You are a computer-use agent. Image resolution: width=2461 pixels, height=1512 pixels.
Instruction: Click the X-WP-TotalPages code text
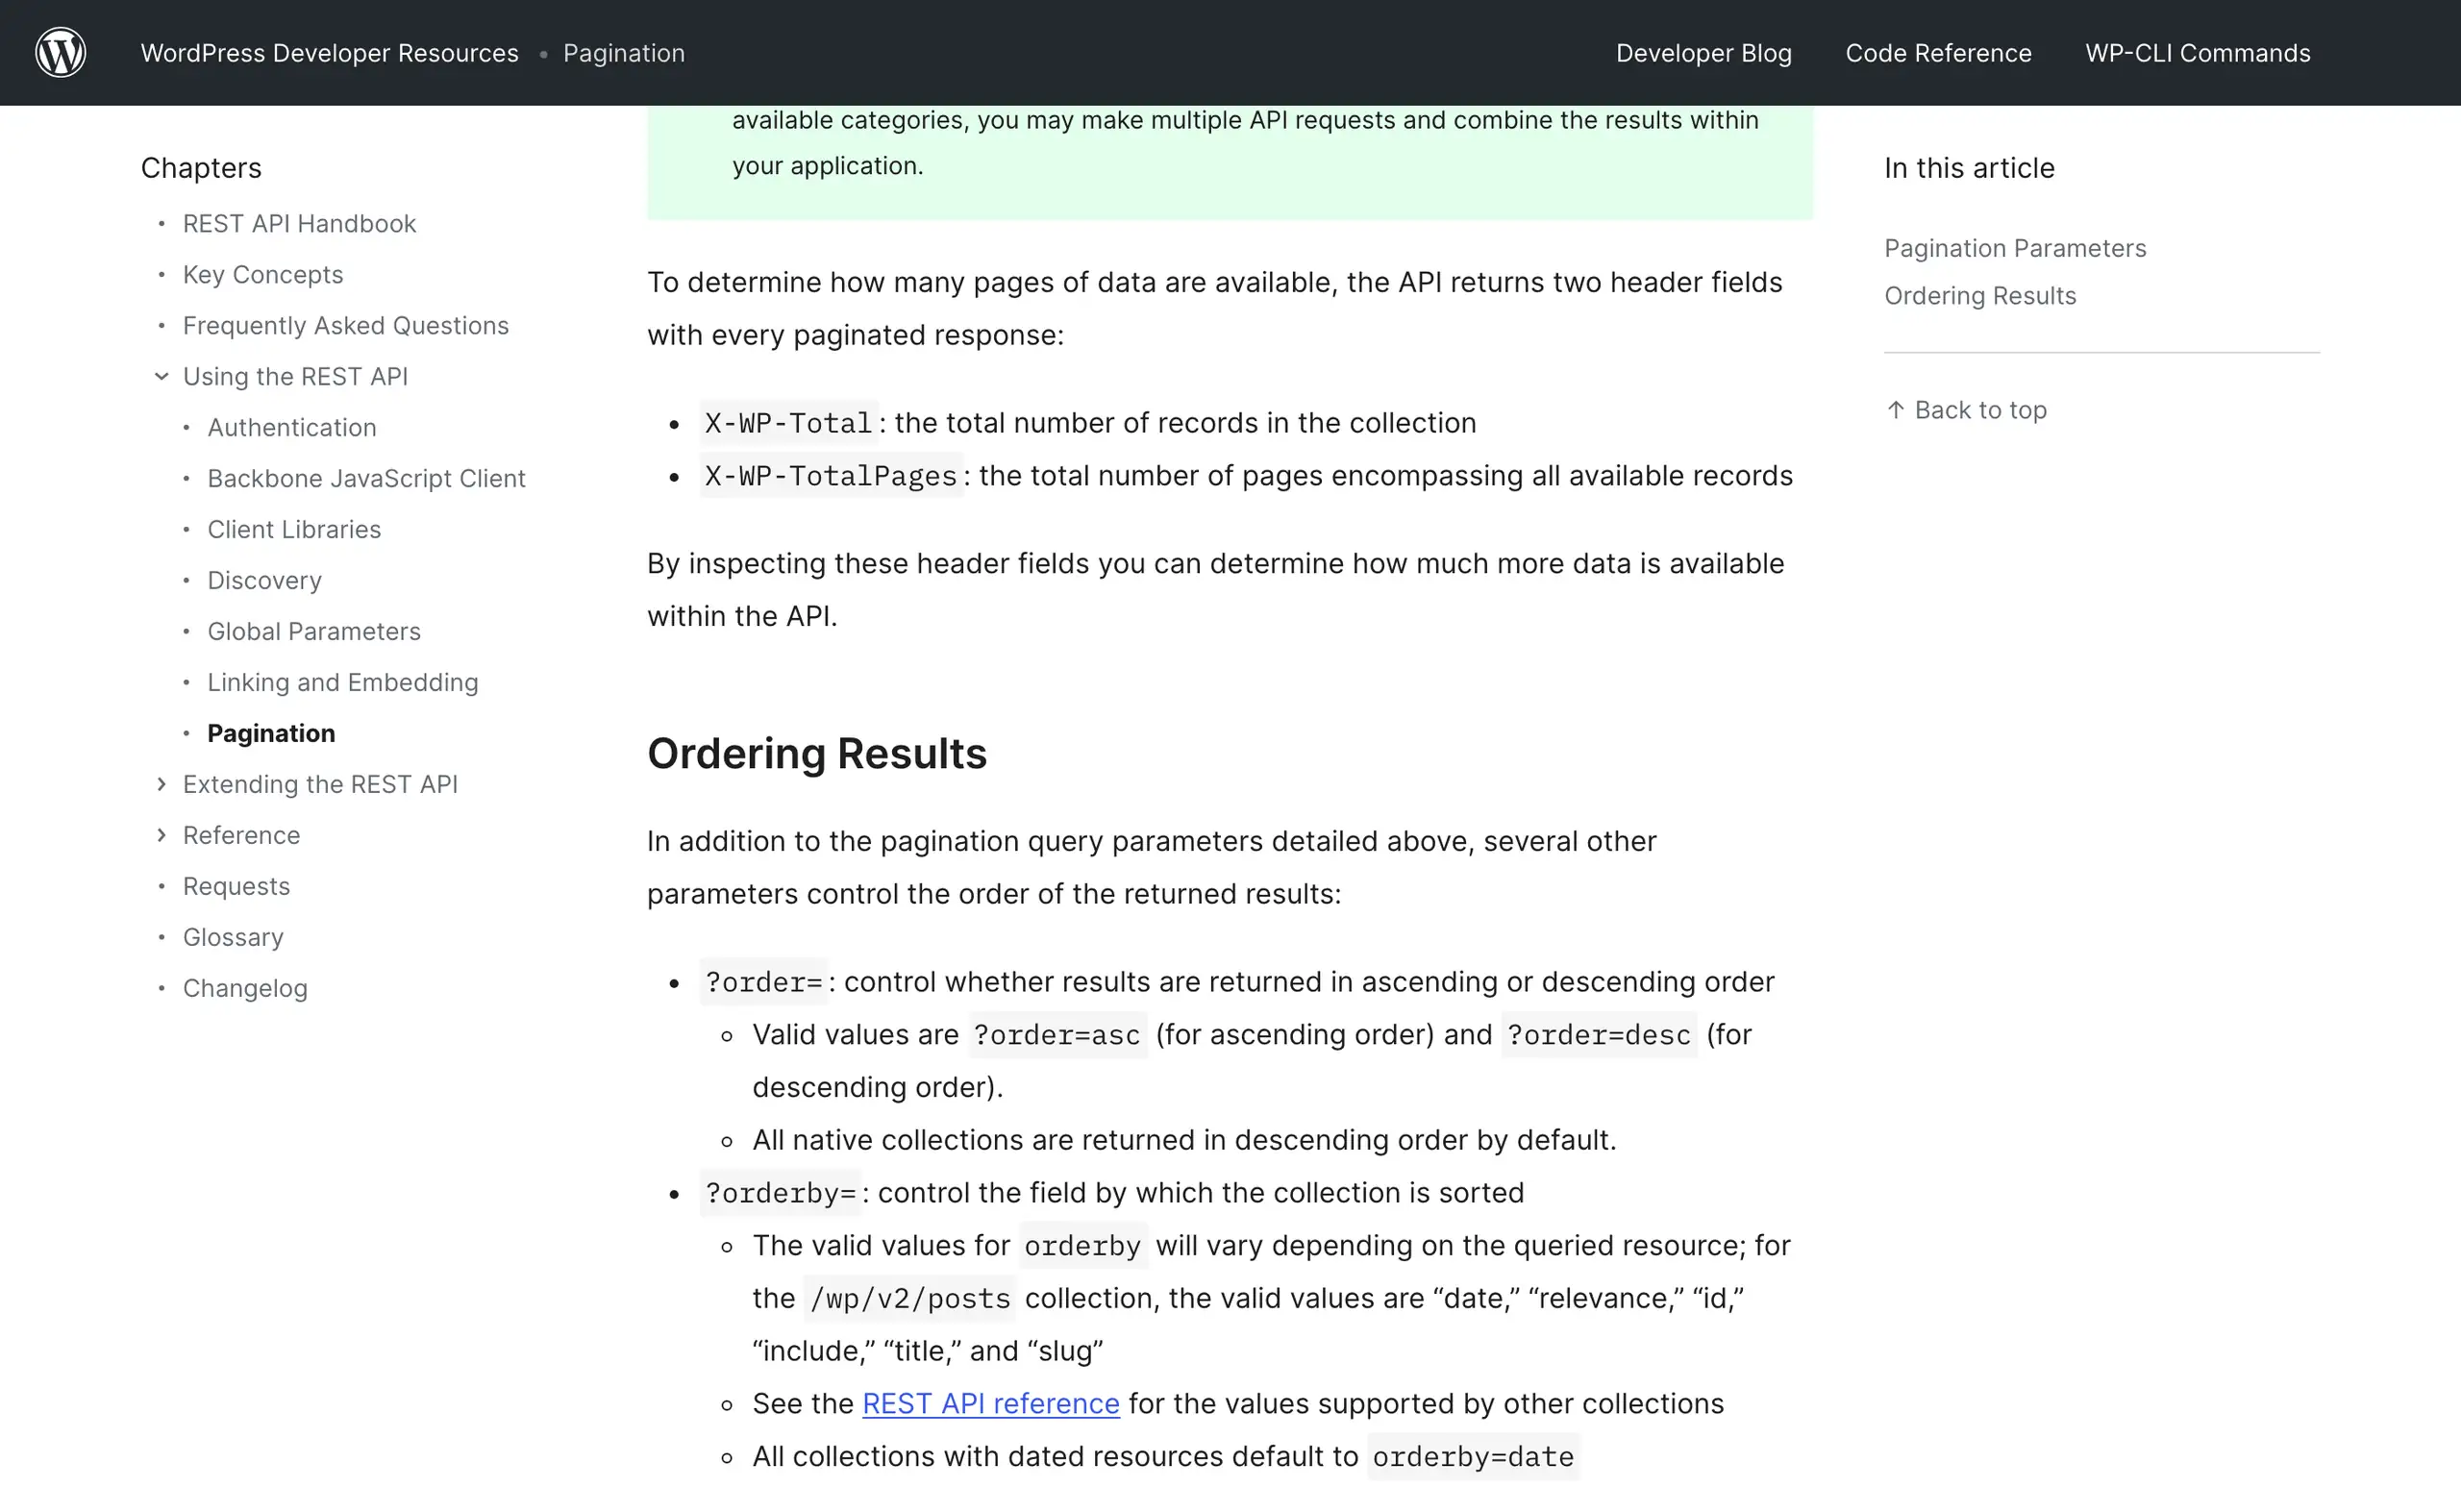click(830, 476)
